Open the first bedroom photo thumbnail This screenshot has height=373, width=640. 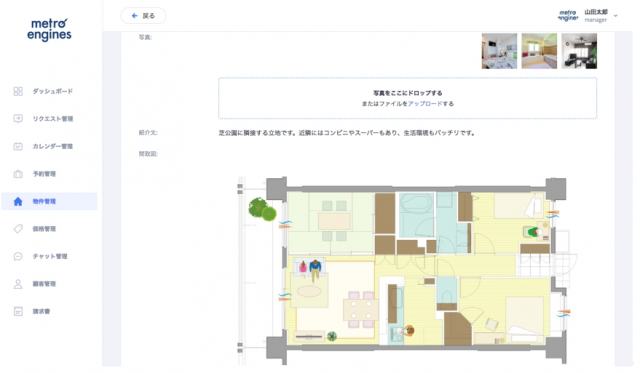[499, 51]
